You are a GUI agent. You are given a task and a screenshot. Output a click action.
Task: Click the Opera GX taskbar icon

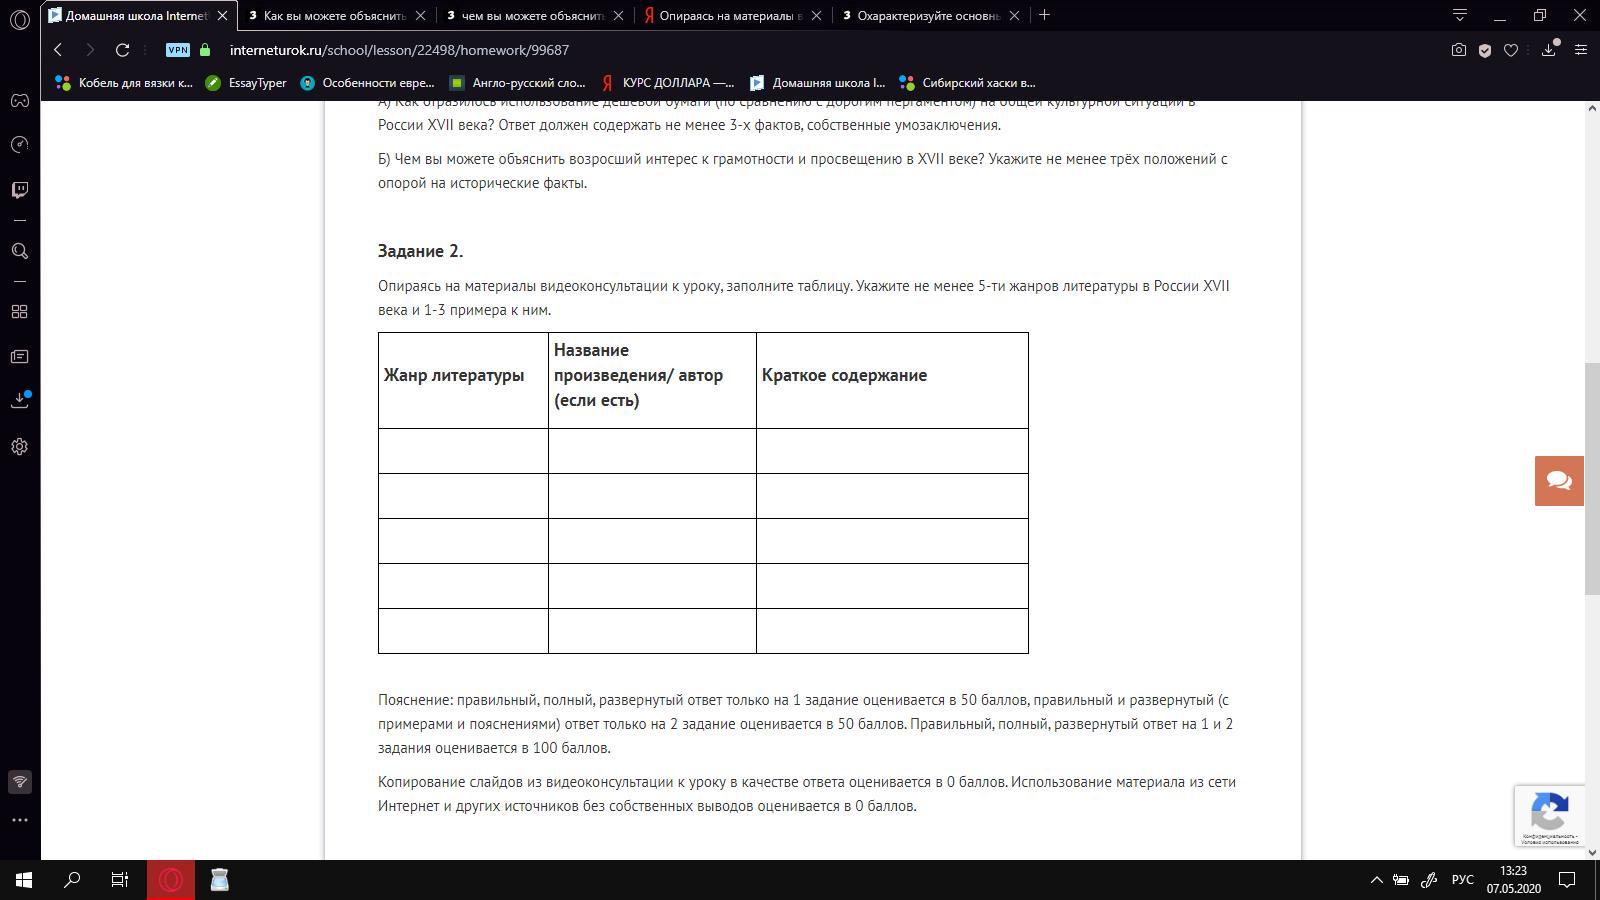(x=171, y=880)
